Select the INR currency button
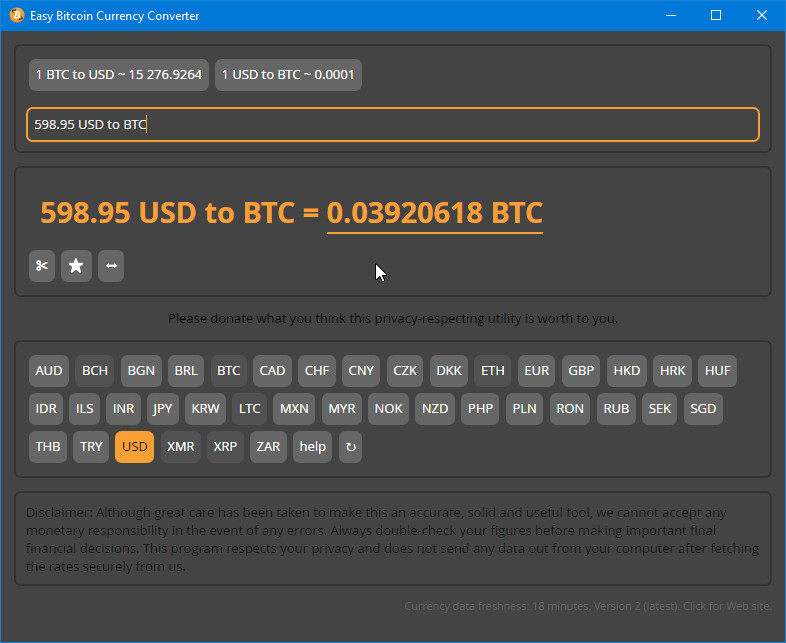The height and width of the screenshot is (643, 786). click(123, 409)
